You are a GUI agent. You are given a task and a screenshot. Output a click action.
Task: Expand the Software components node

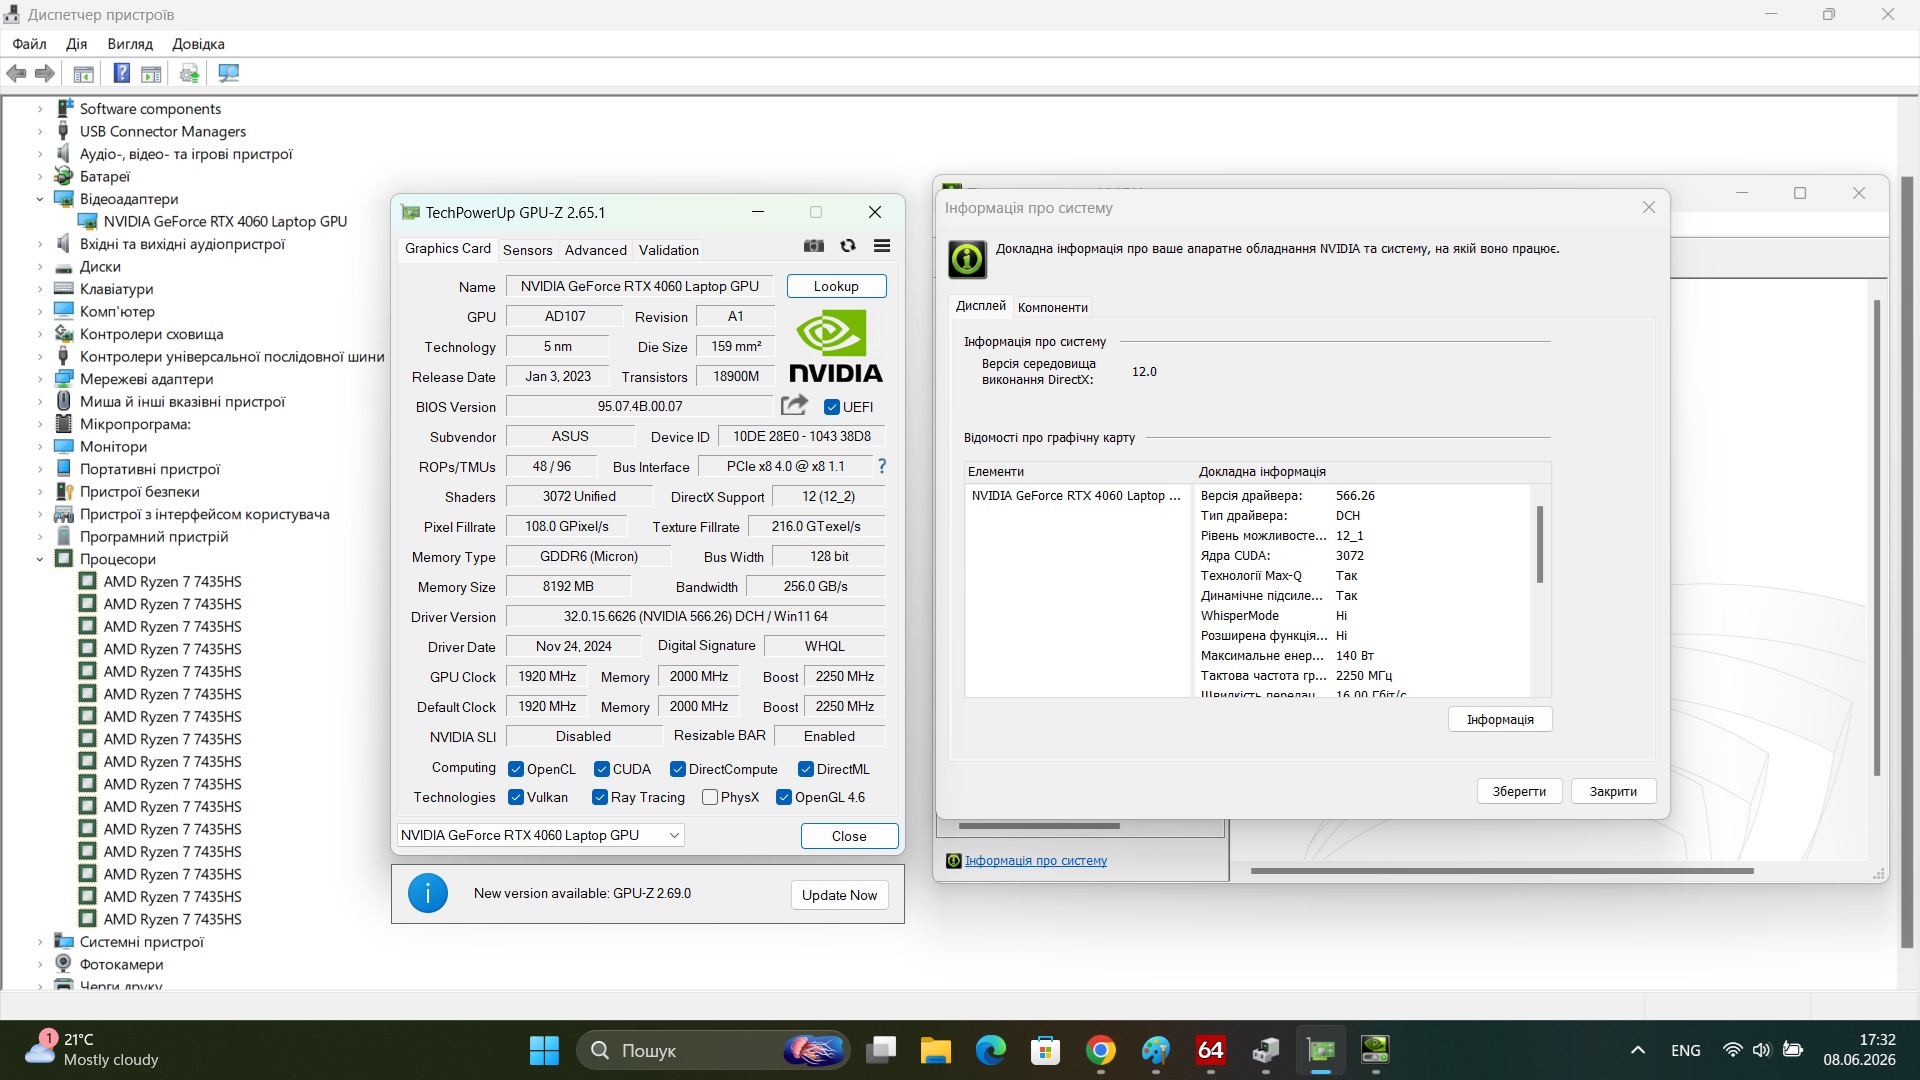[40, 109]
